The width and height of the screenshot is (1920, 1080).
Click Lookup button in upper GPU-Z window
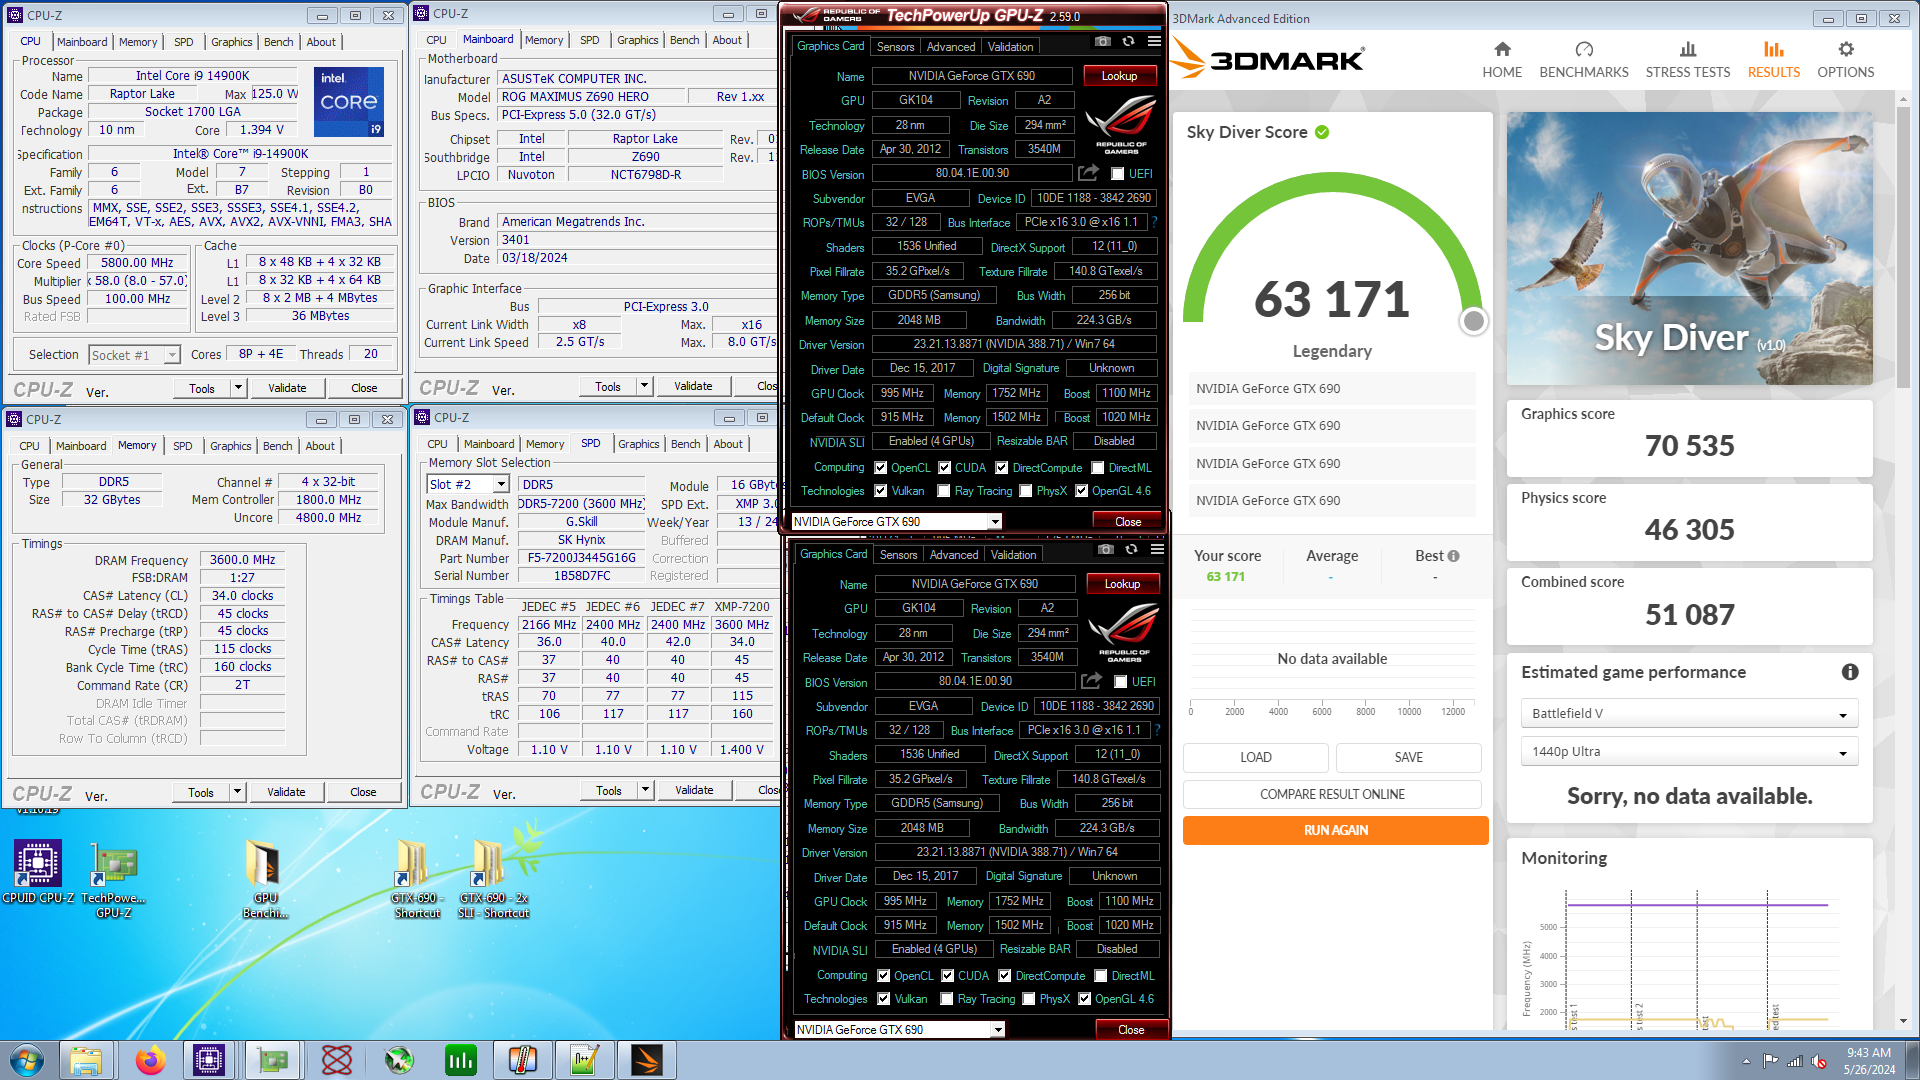pyautogui.click(x=1119, y=76)
